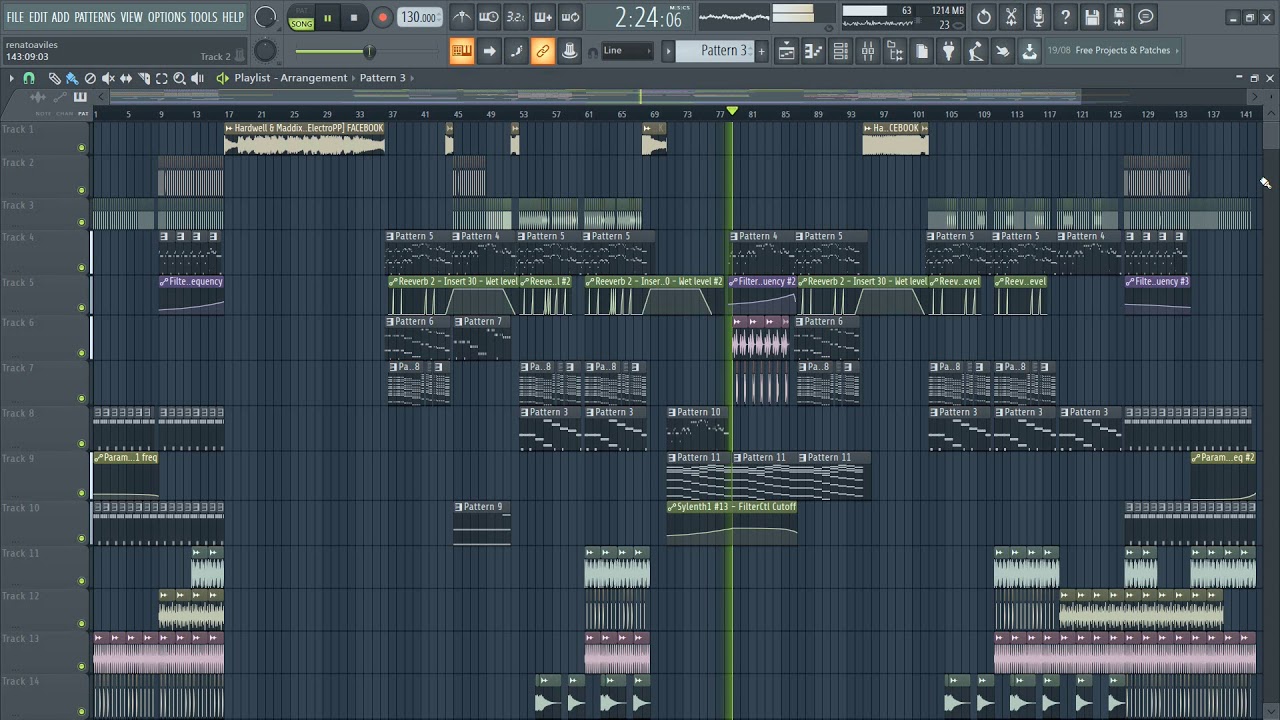Open the Pattern 3 selector dropdown
Viewport: 1280px width, 720px height.
tap(713, 51)
